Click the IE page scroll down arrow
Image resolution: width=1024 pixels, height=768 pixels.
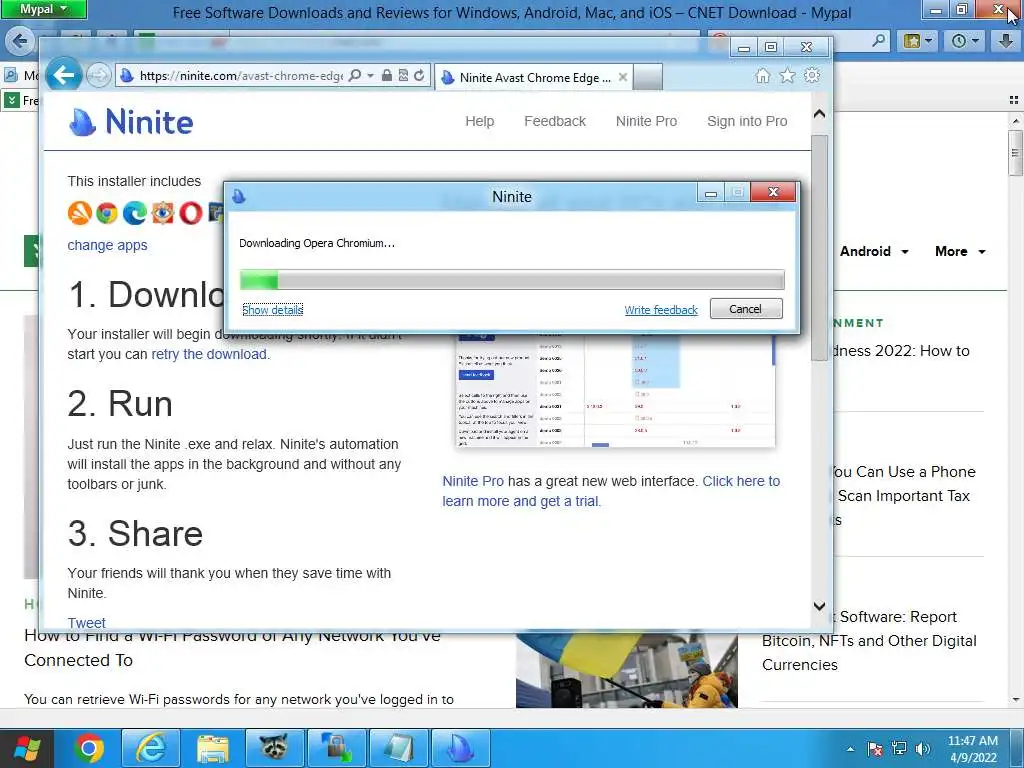point(820,606)
